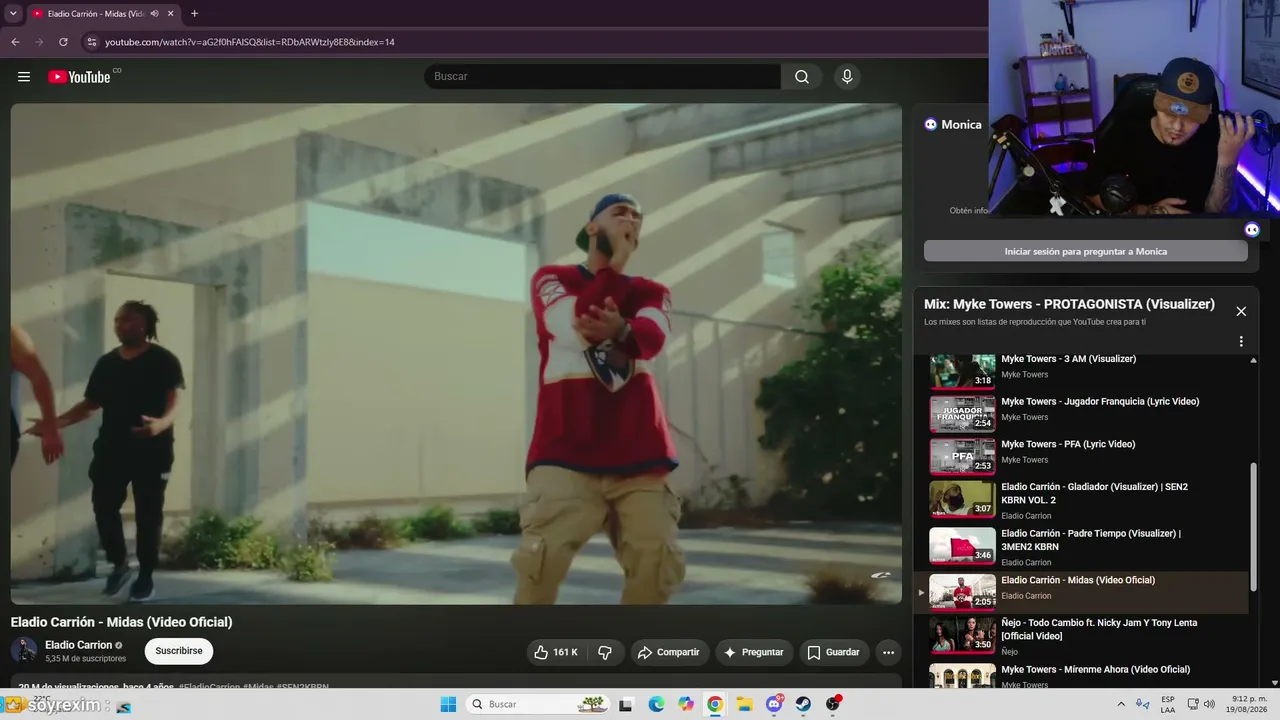This screenshot has width=1280, height=720.
Task: Subscribe to Eladio Carrion via Suscribirse
Action: (179, 651)
